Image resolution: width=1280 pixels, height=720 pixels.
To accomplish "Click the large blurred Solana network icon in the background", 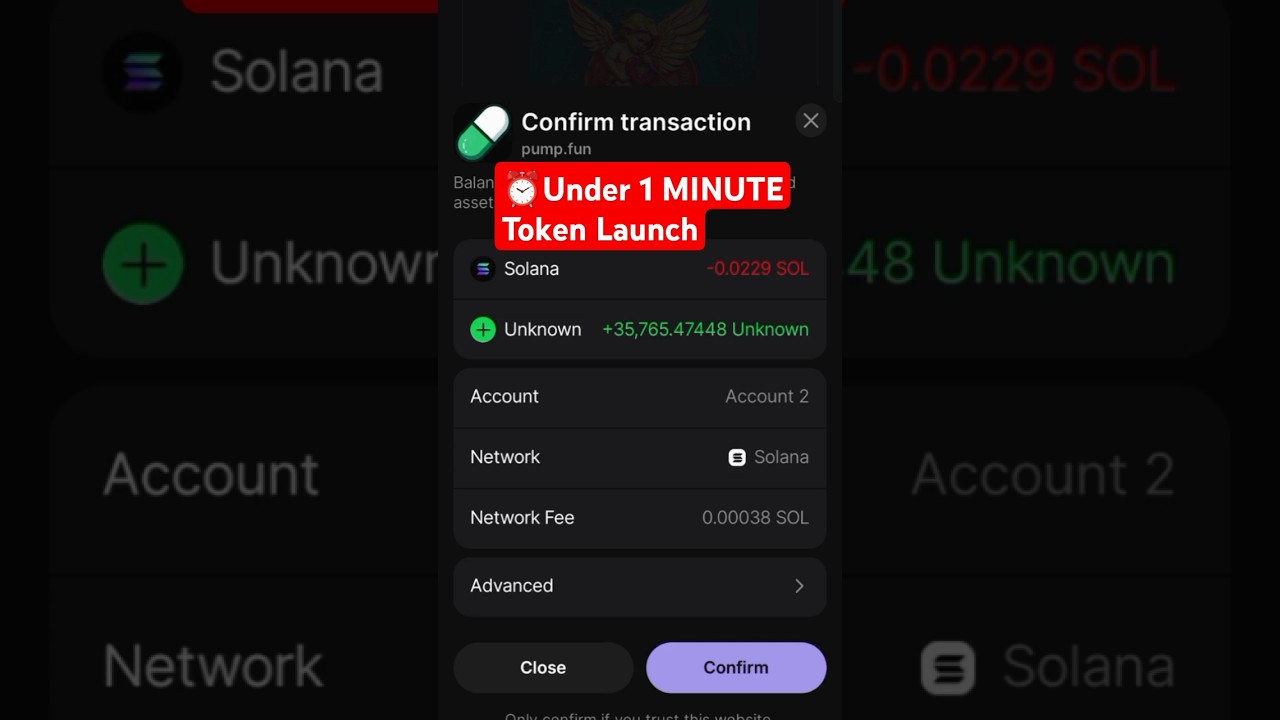I will pyautogui.click(x=948, y=667).
